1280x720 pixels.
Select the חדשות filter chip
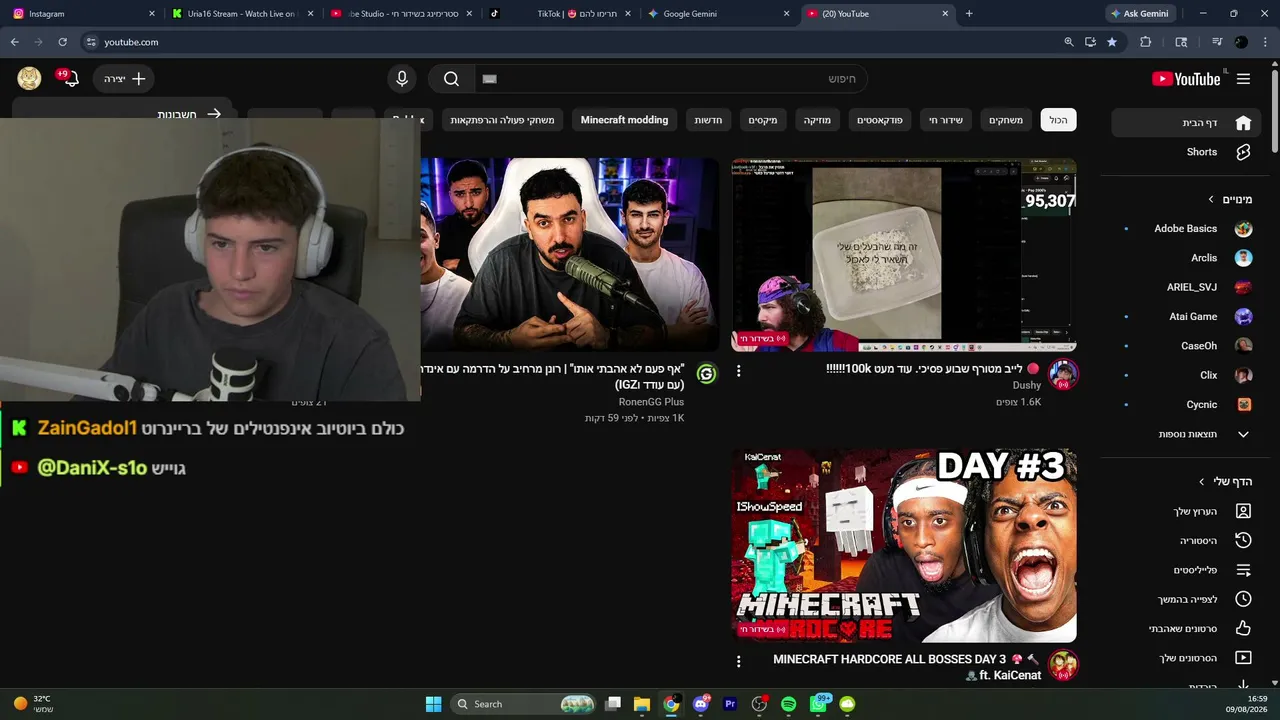[x=708, y=120]
